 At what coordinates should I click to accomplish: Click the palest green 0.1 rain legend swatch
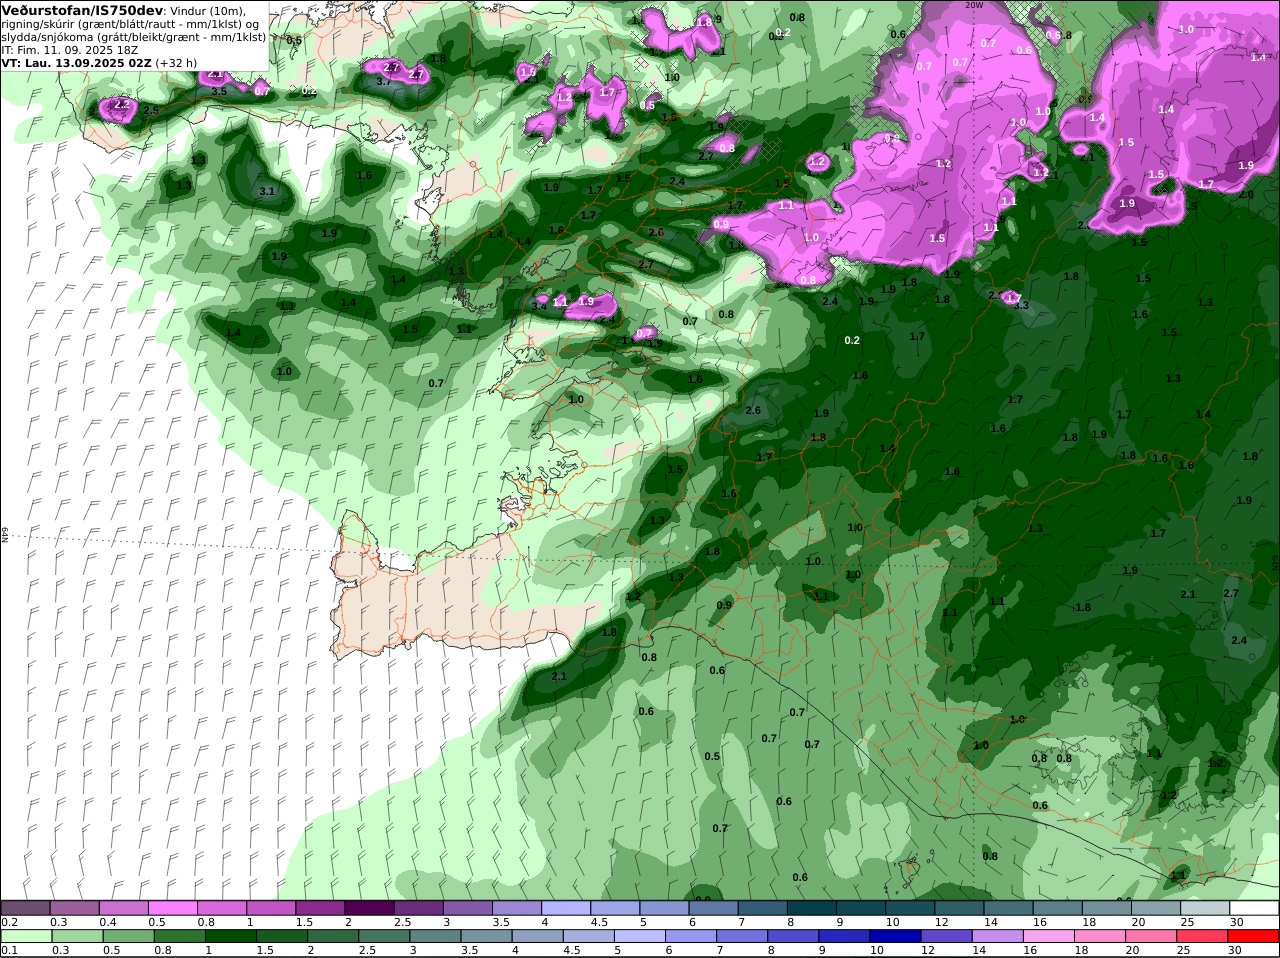click(26, 936)
